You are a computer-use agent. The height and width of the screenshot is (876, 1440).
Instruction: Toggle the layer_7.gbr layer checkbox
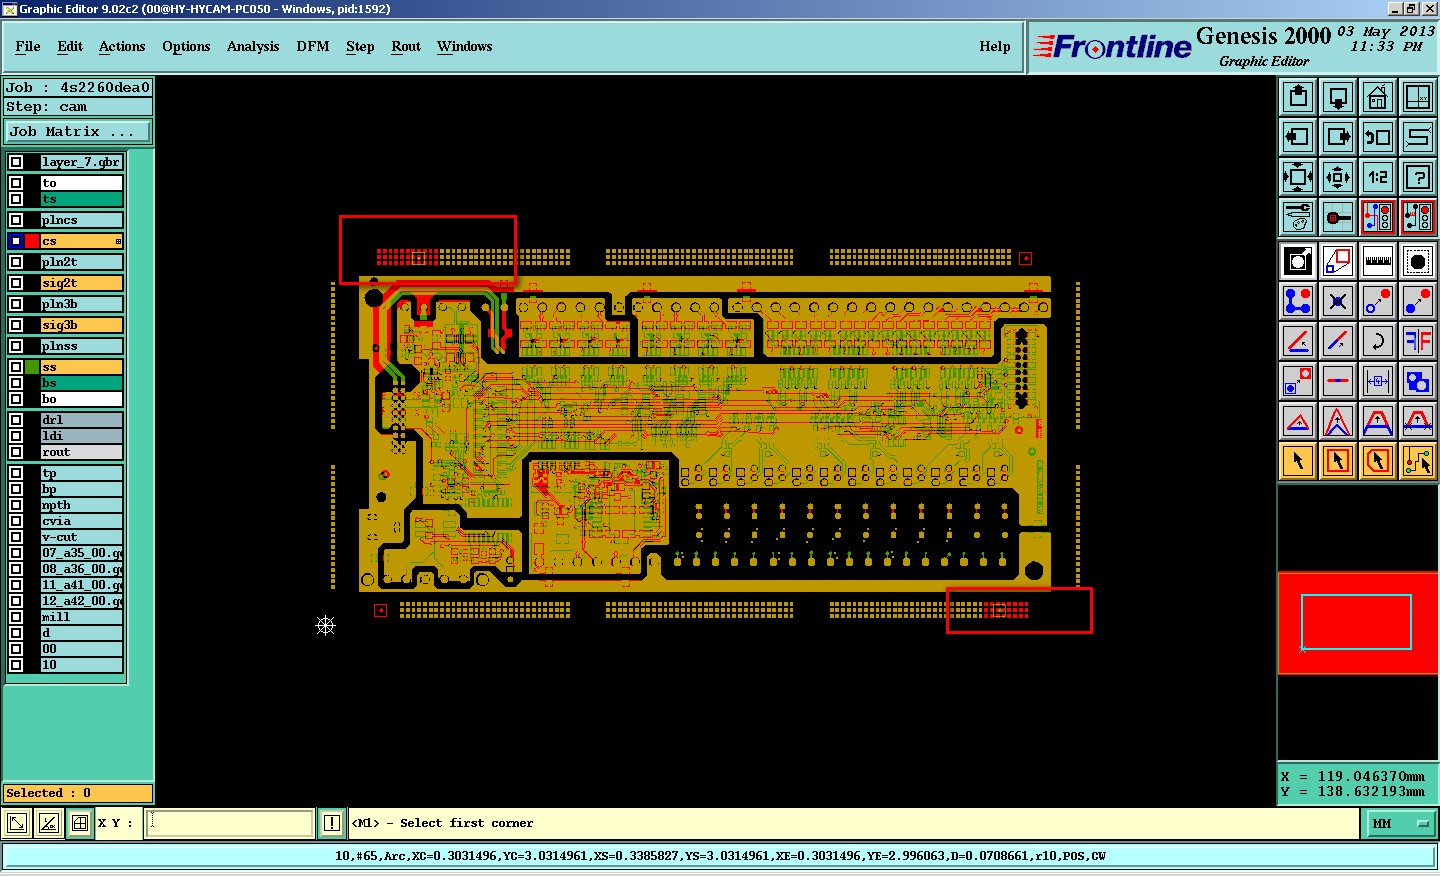(16, 162)
